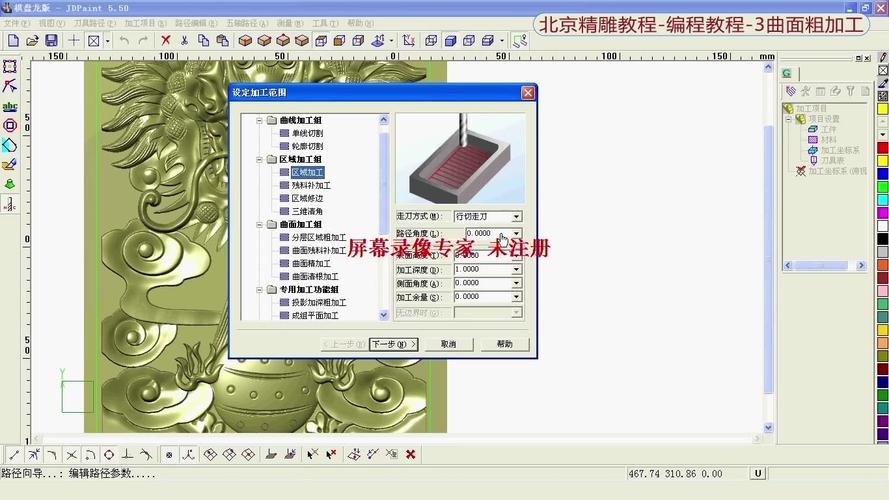Click the tree list scroll-down arrow in dialog

[x=384, y=315]
